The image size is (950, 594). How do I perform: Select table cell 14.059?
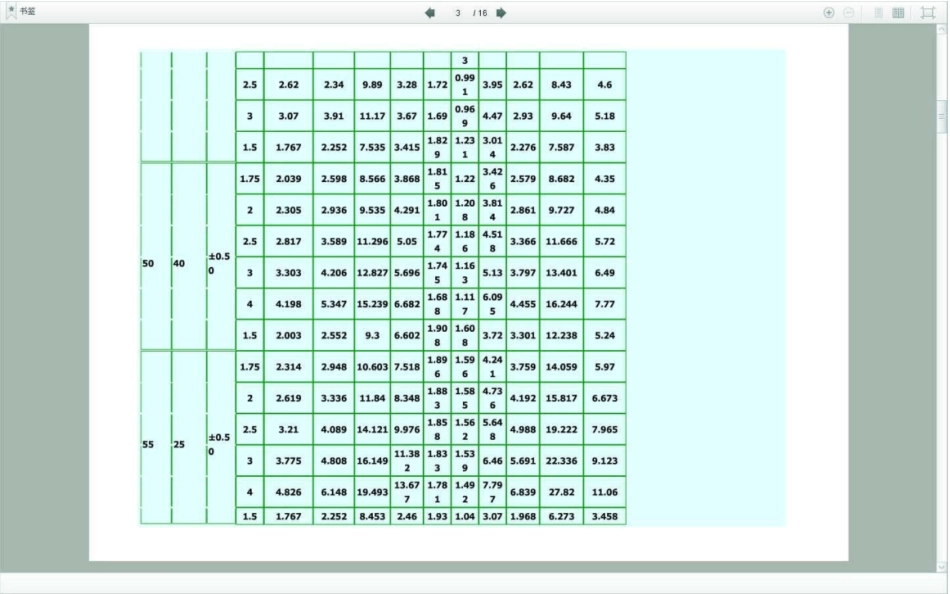coord(561,367)
